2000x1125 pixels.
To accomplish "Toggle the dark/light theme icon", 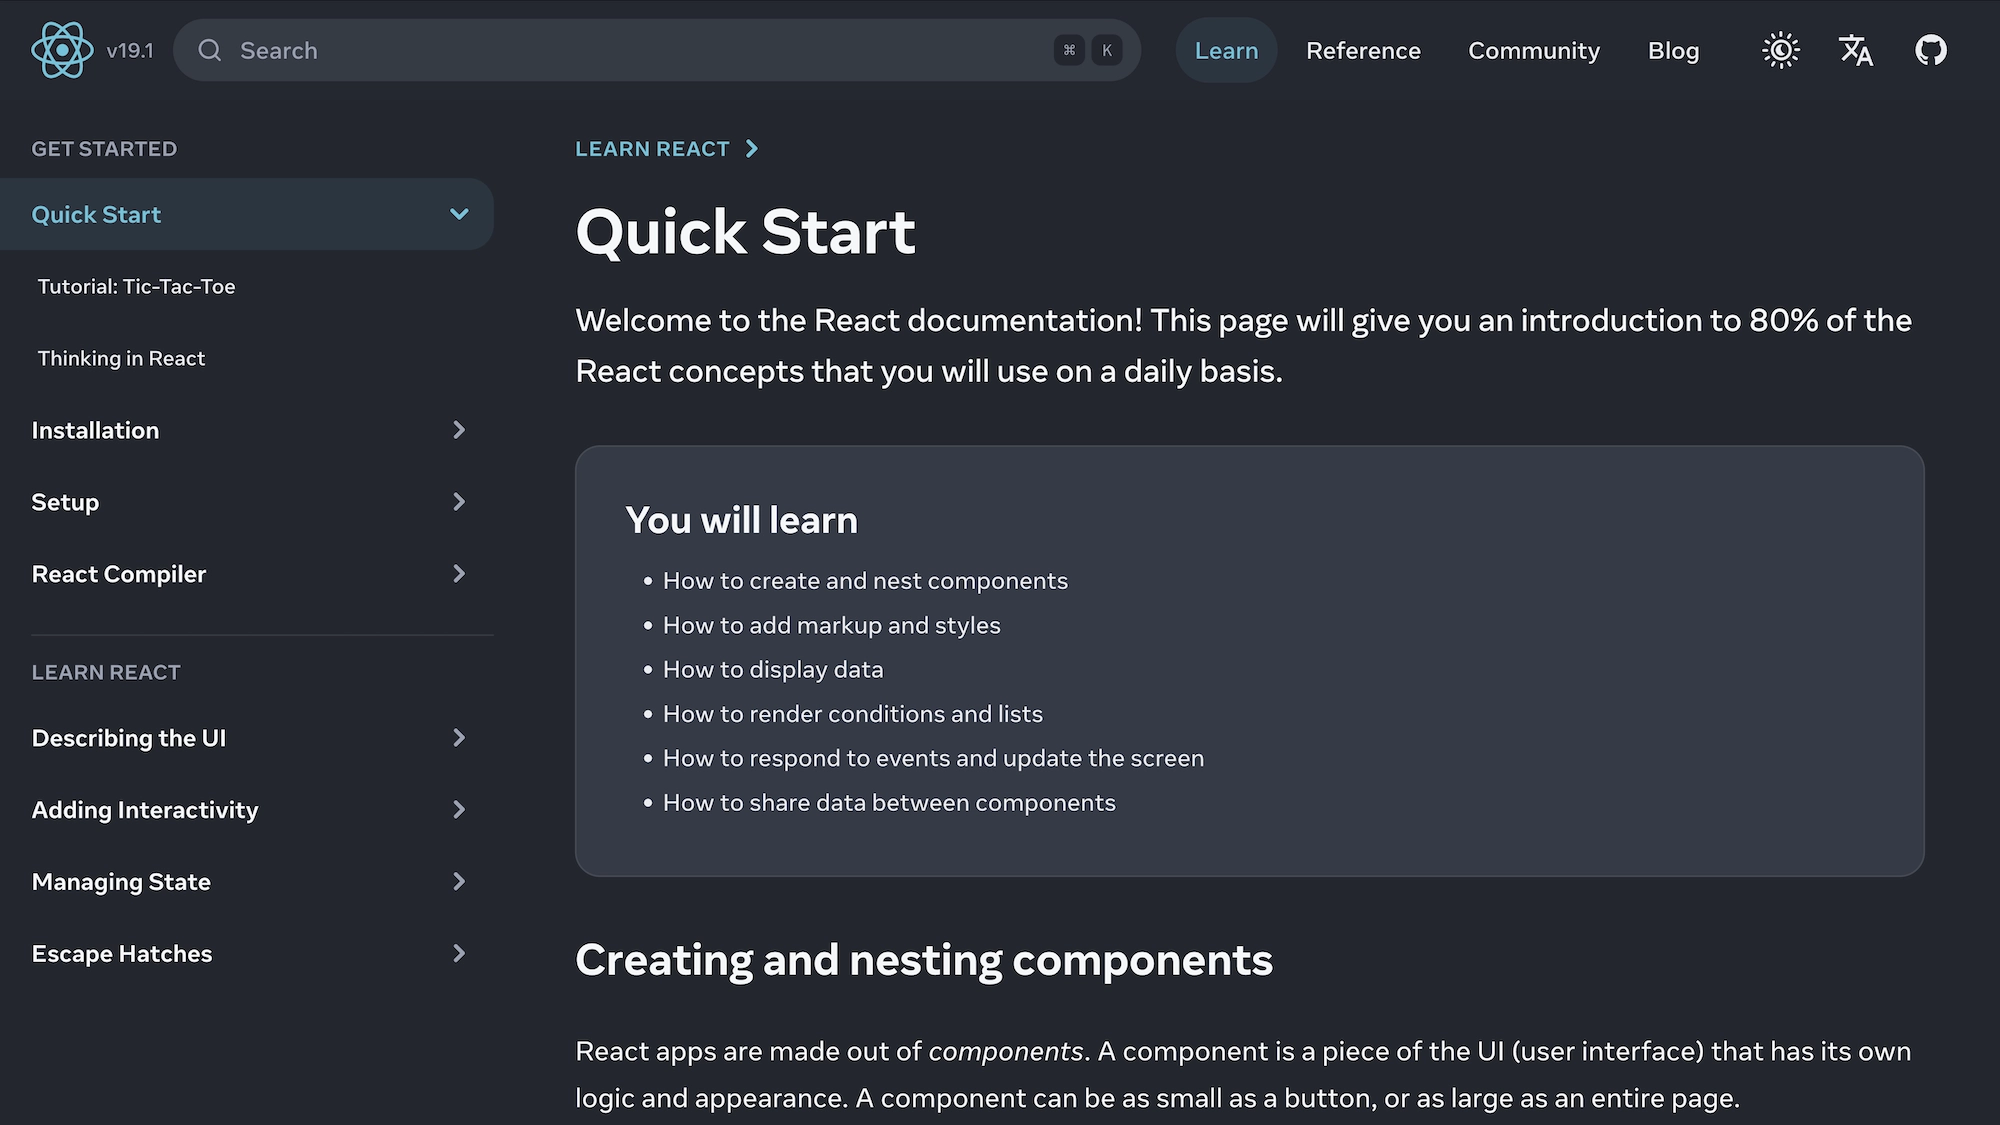I will point(1780,50).
